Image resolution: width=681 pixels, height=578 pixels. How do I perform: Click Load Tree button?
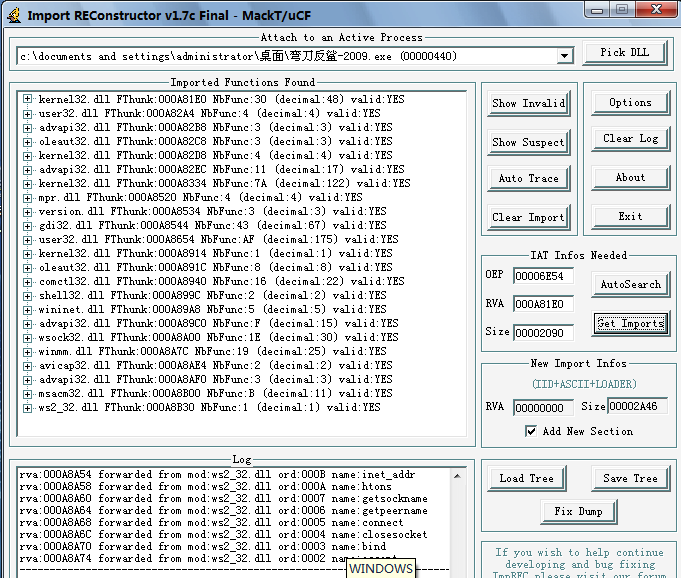click(526, 479)
